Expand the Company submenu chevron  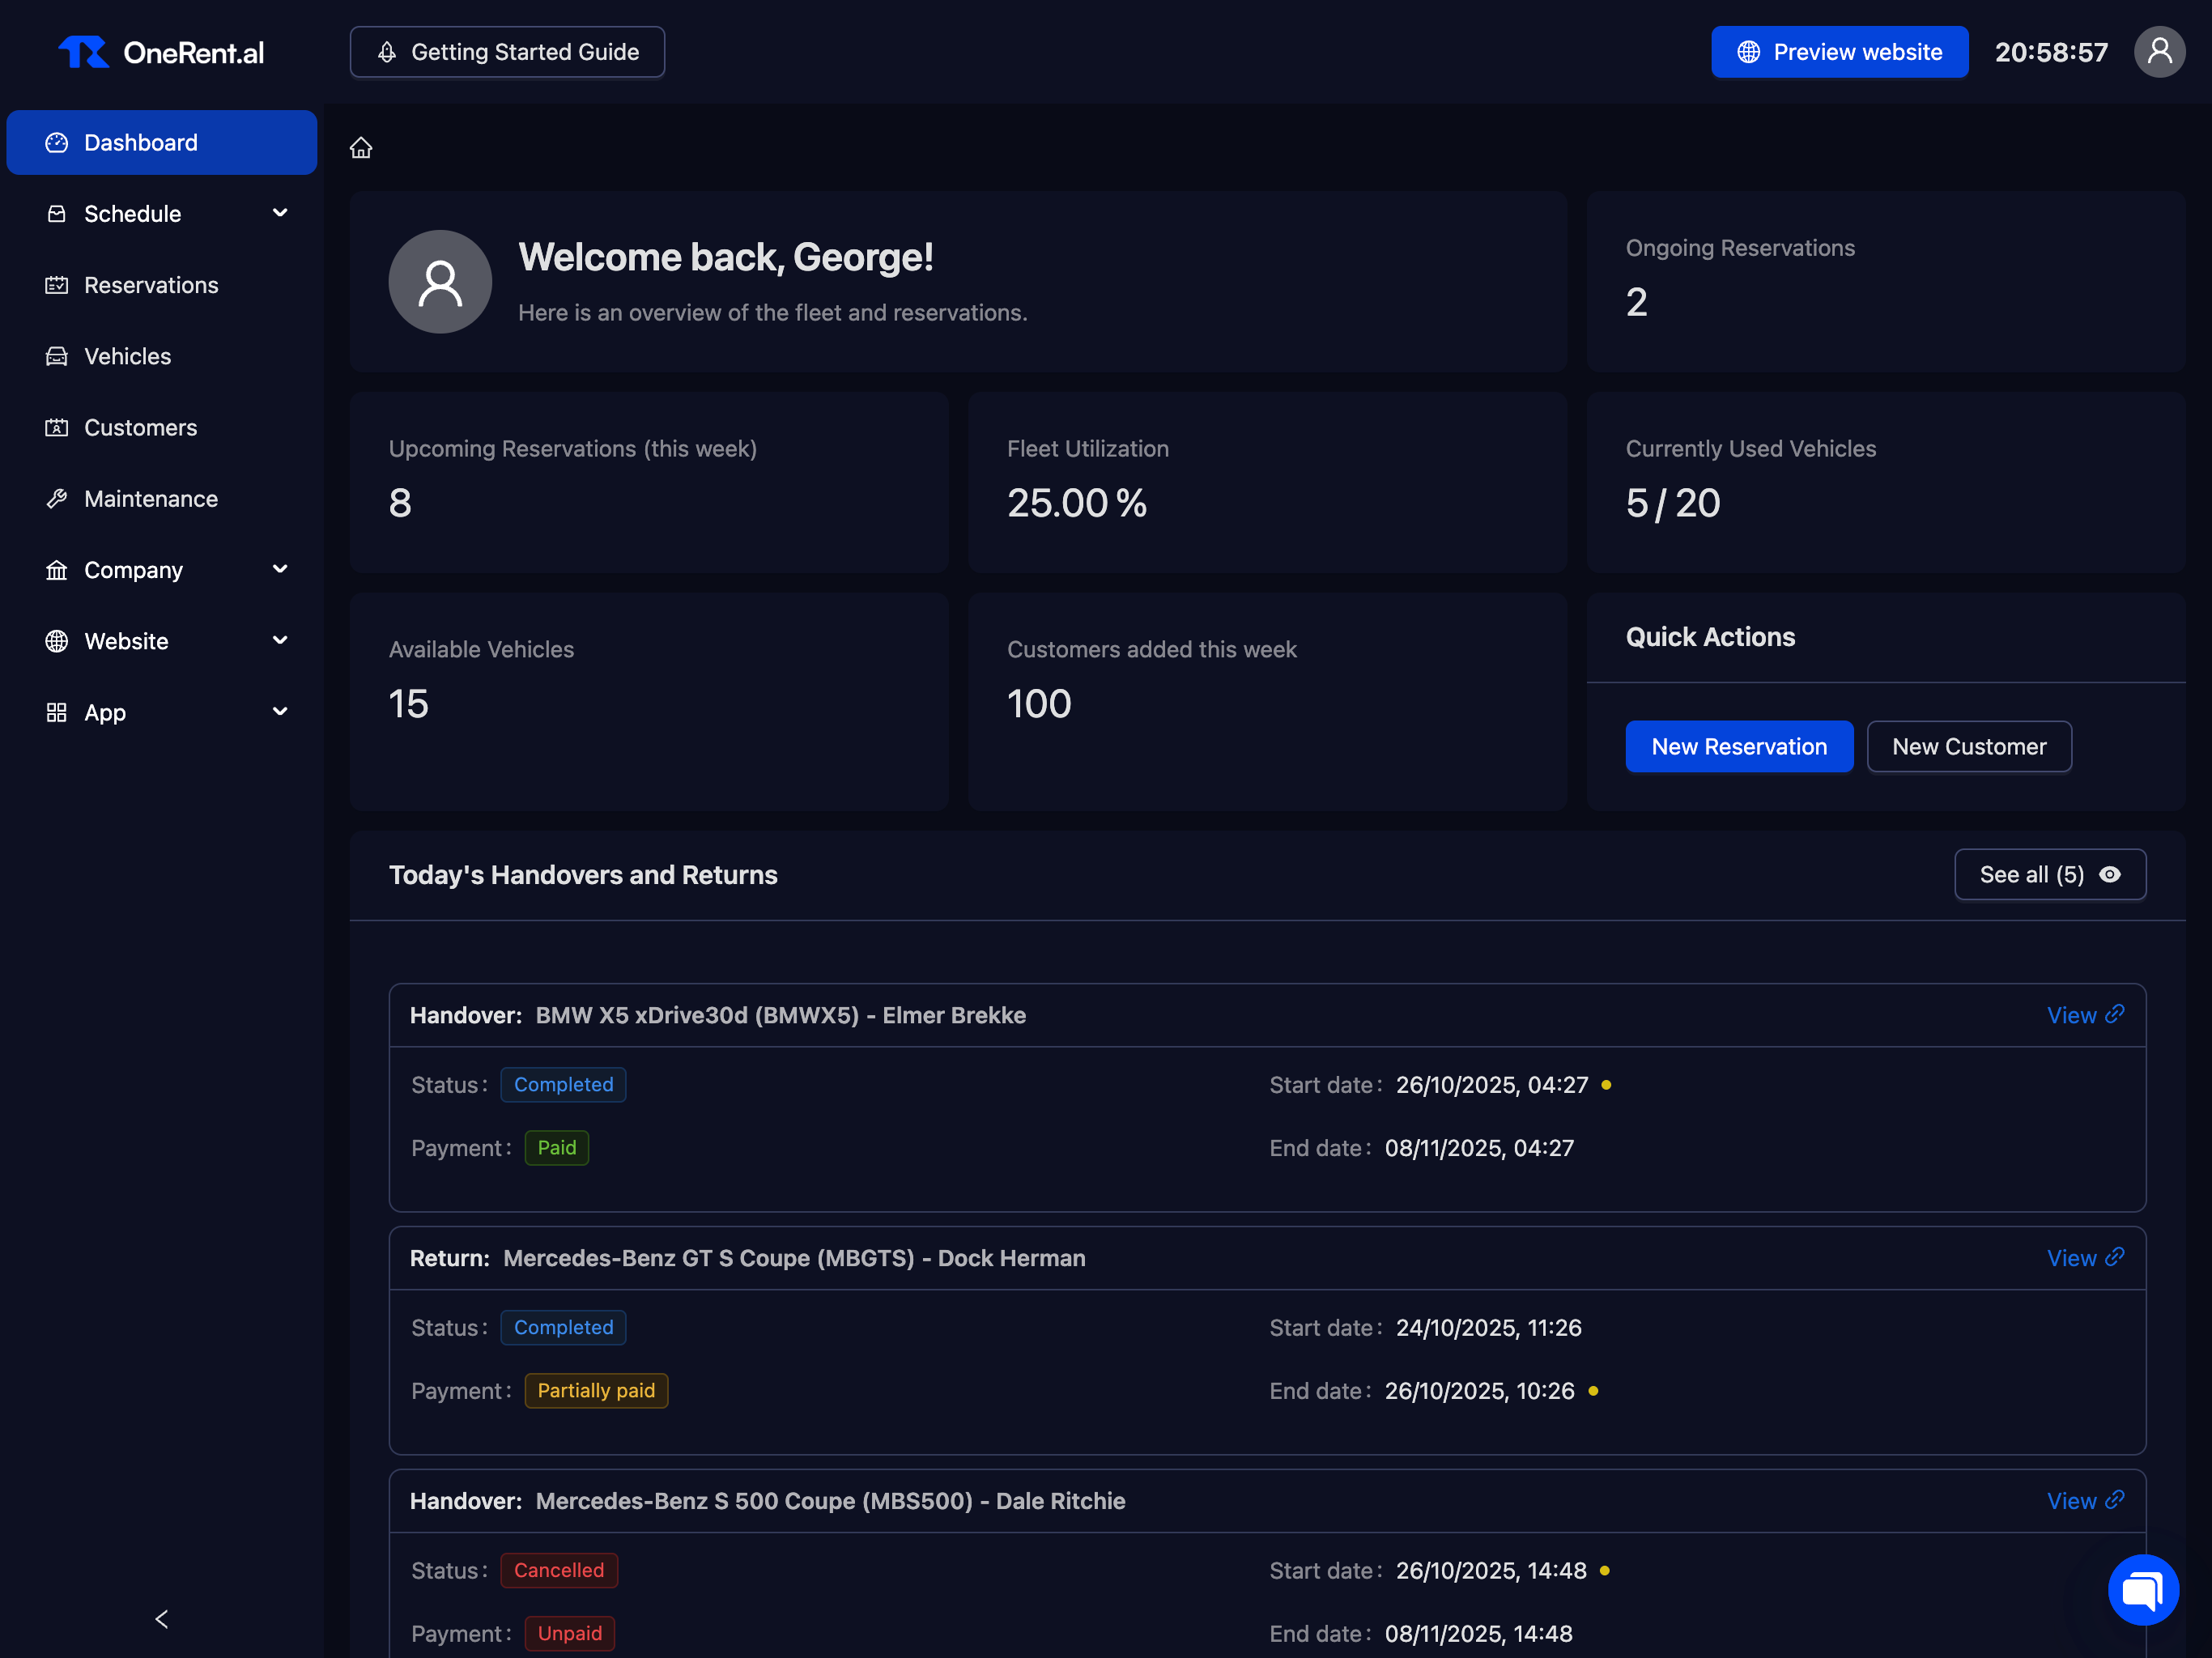click(x=280, y=569)
